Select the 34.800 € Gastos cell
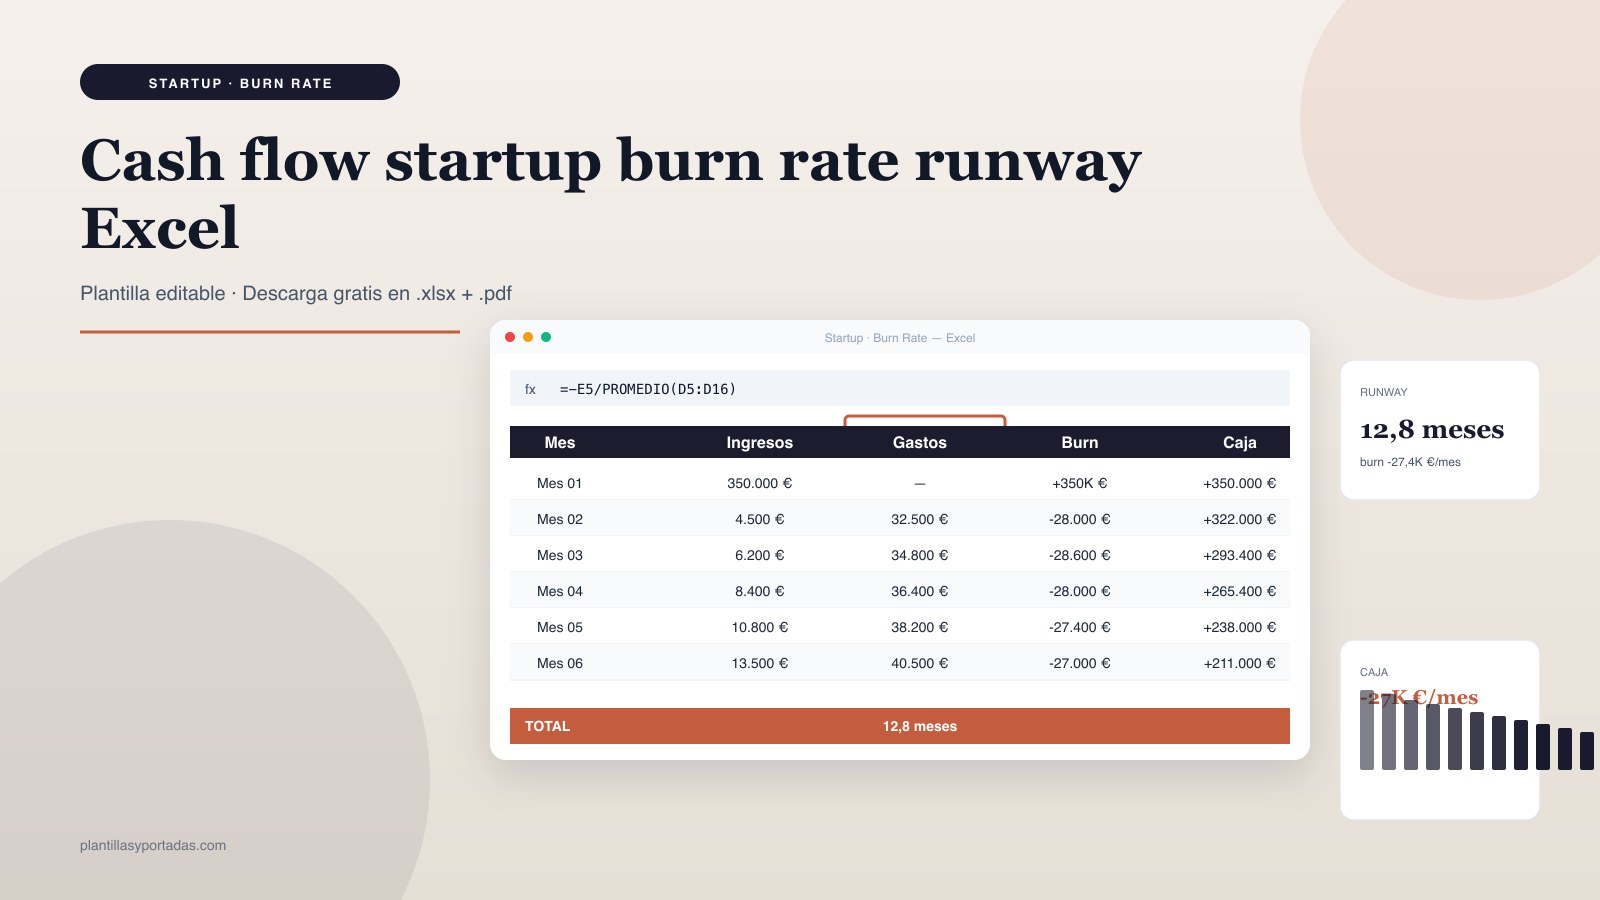1600x900 pixels. pos(920,555)
